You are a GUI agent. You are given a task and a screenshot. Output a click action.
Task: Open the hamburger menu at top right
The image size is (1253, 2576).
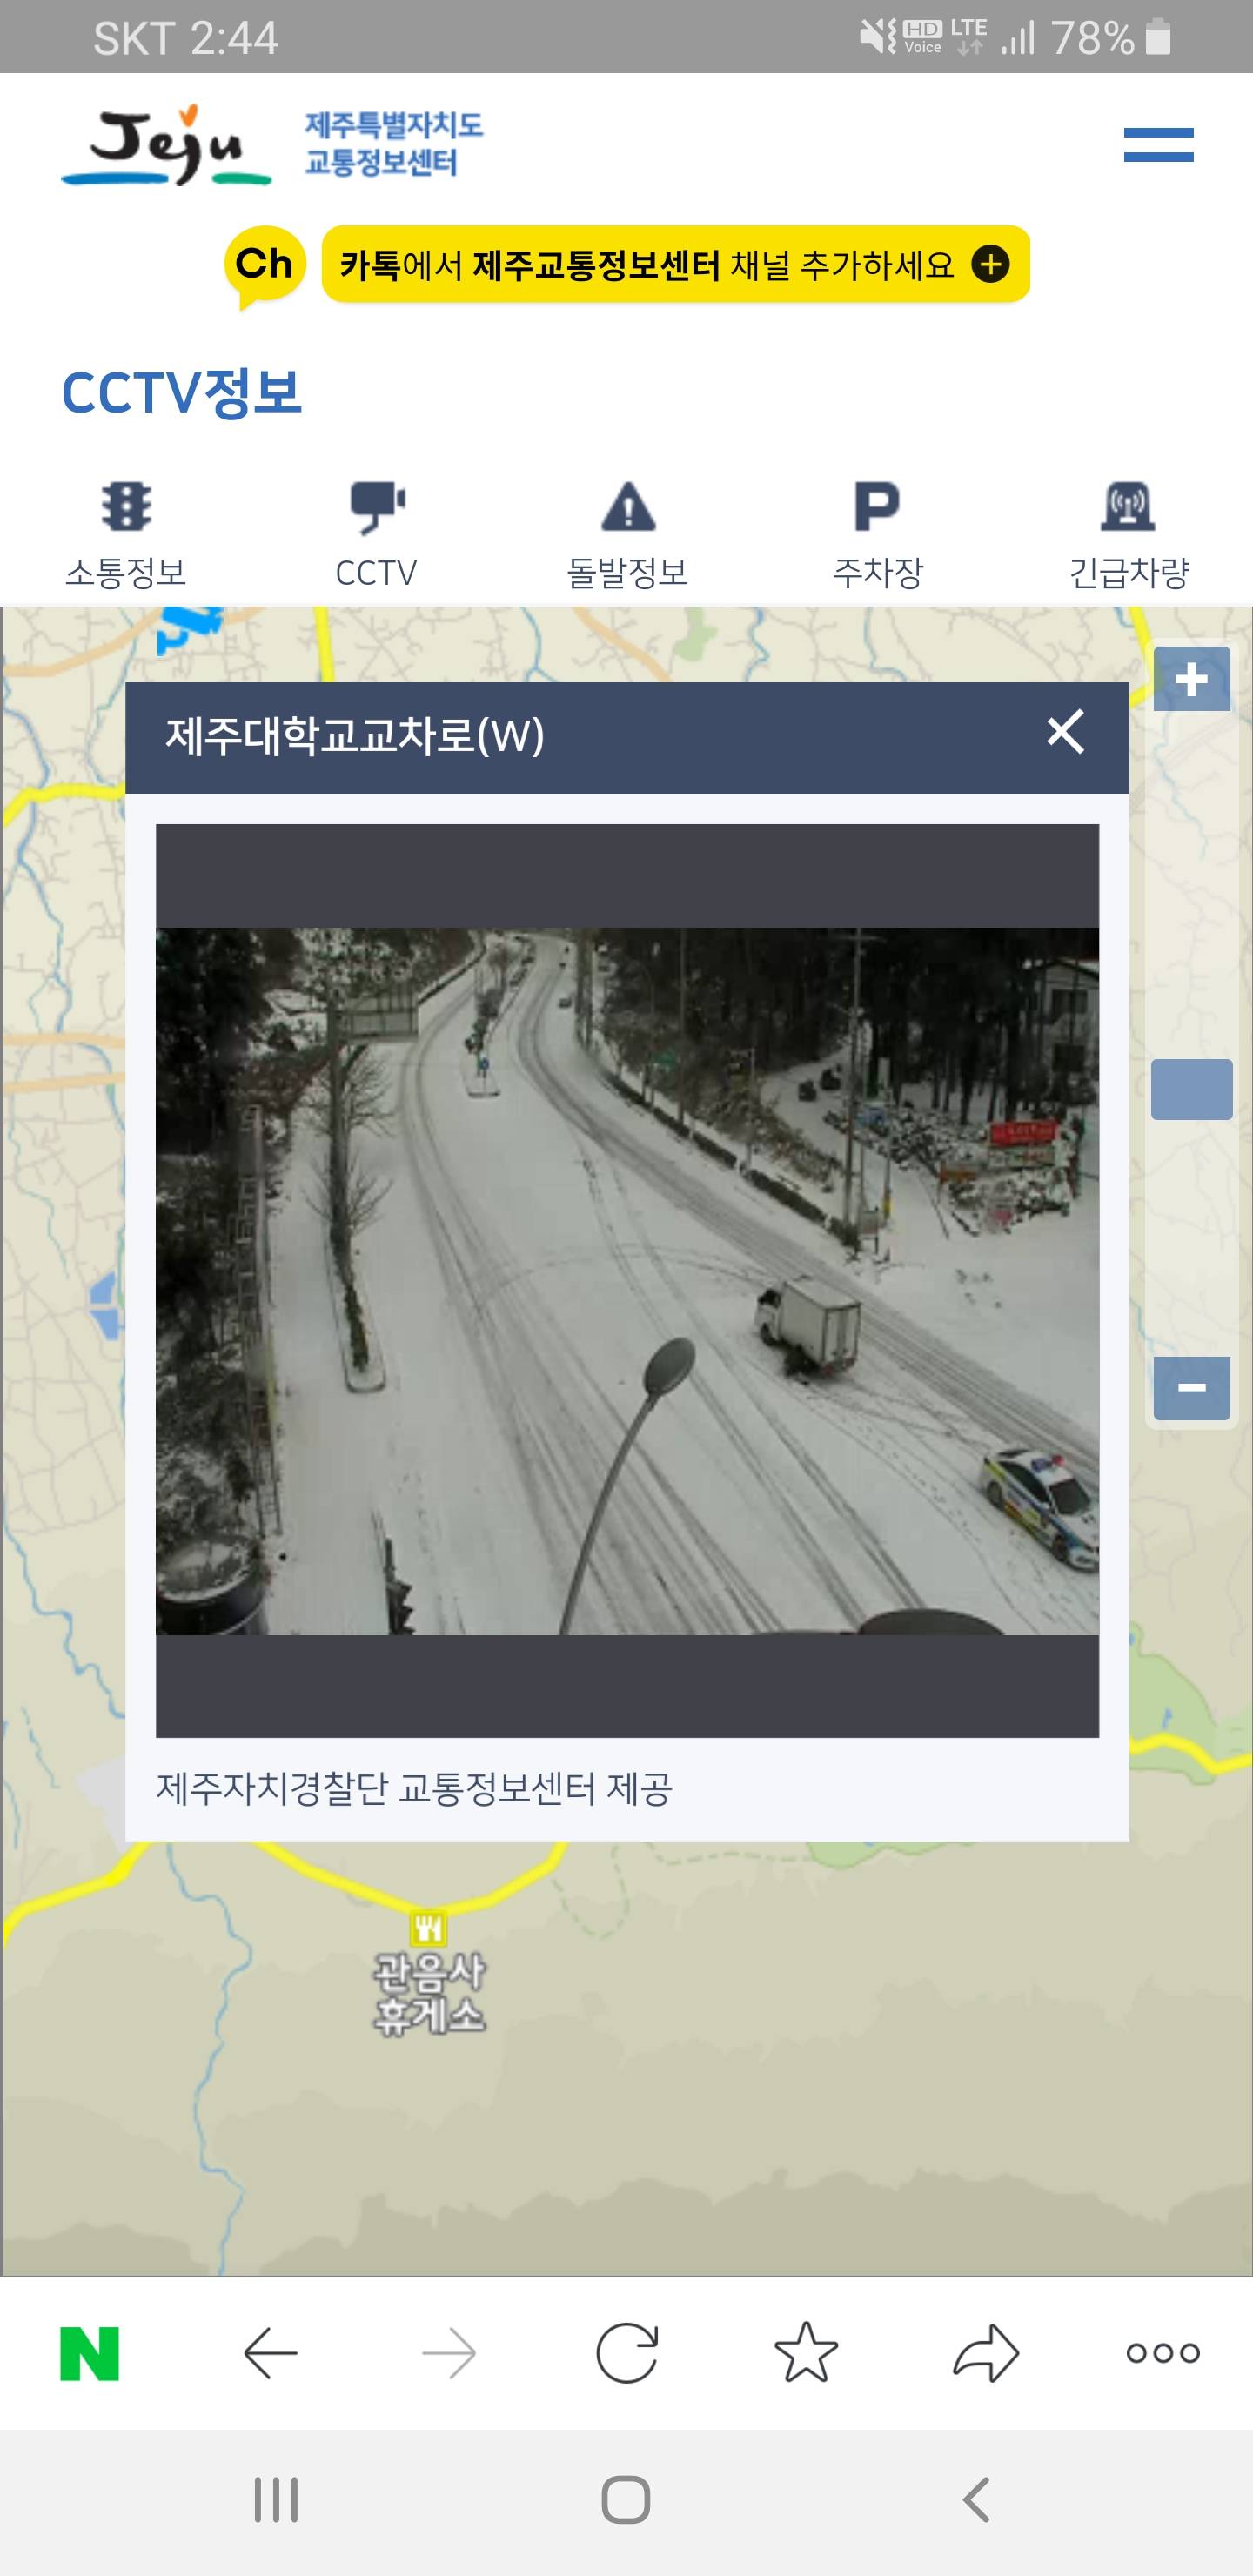[x=1158, y=145]
